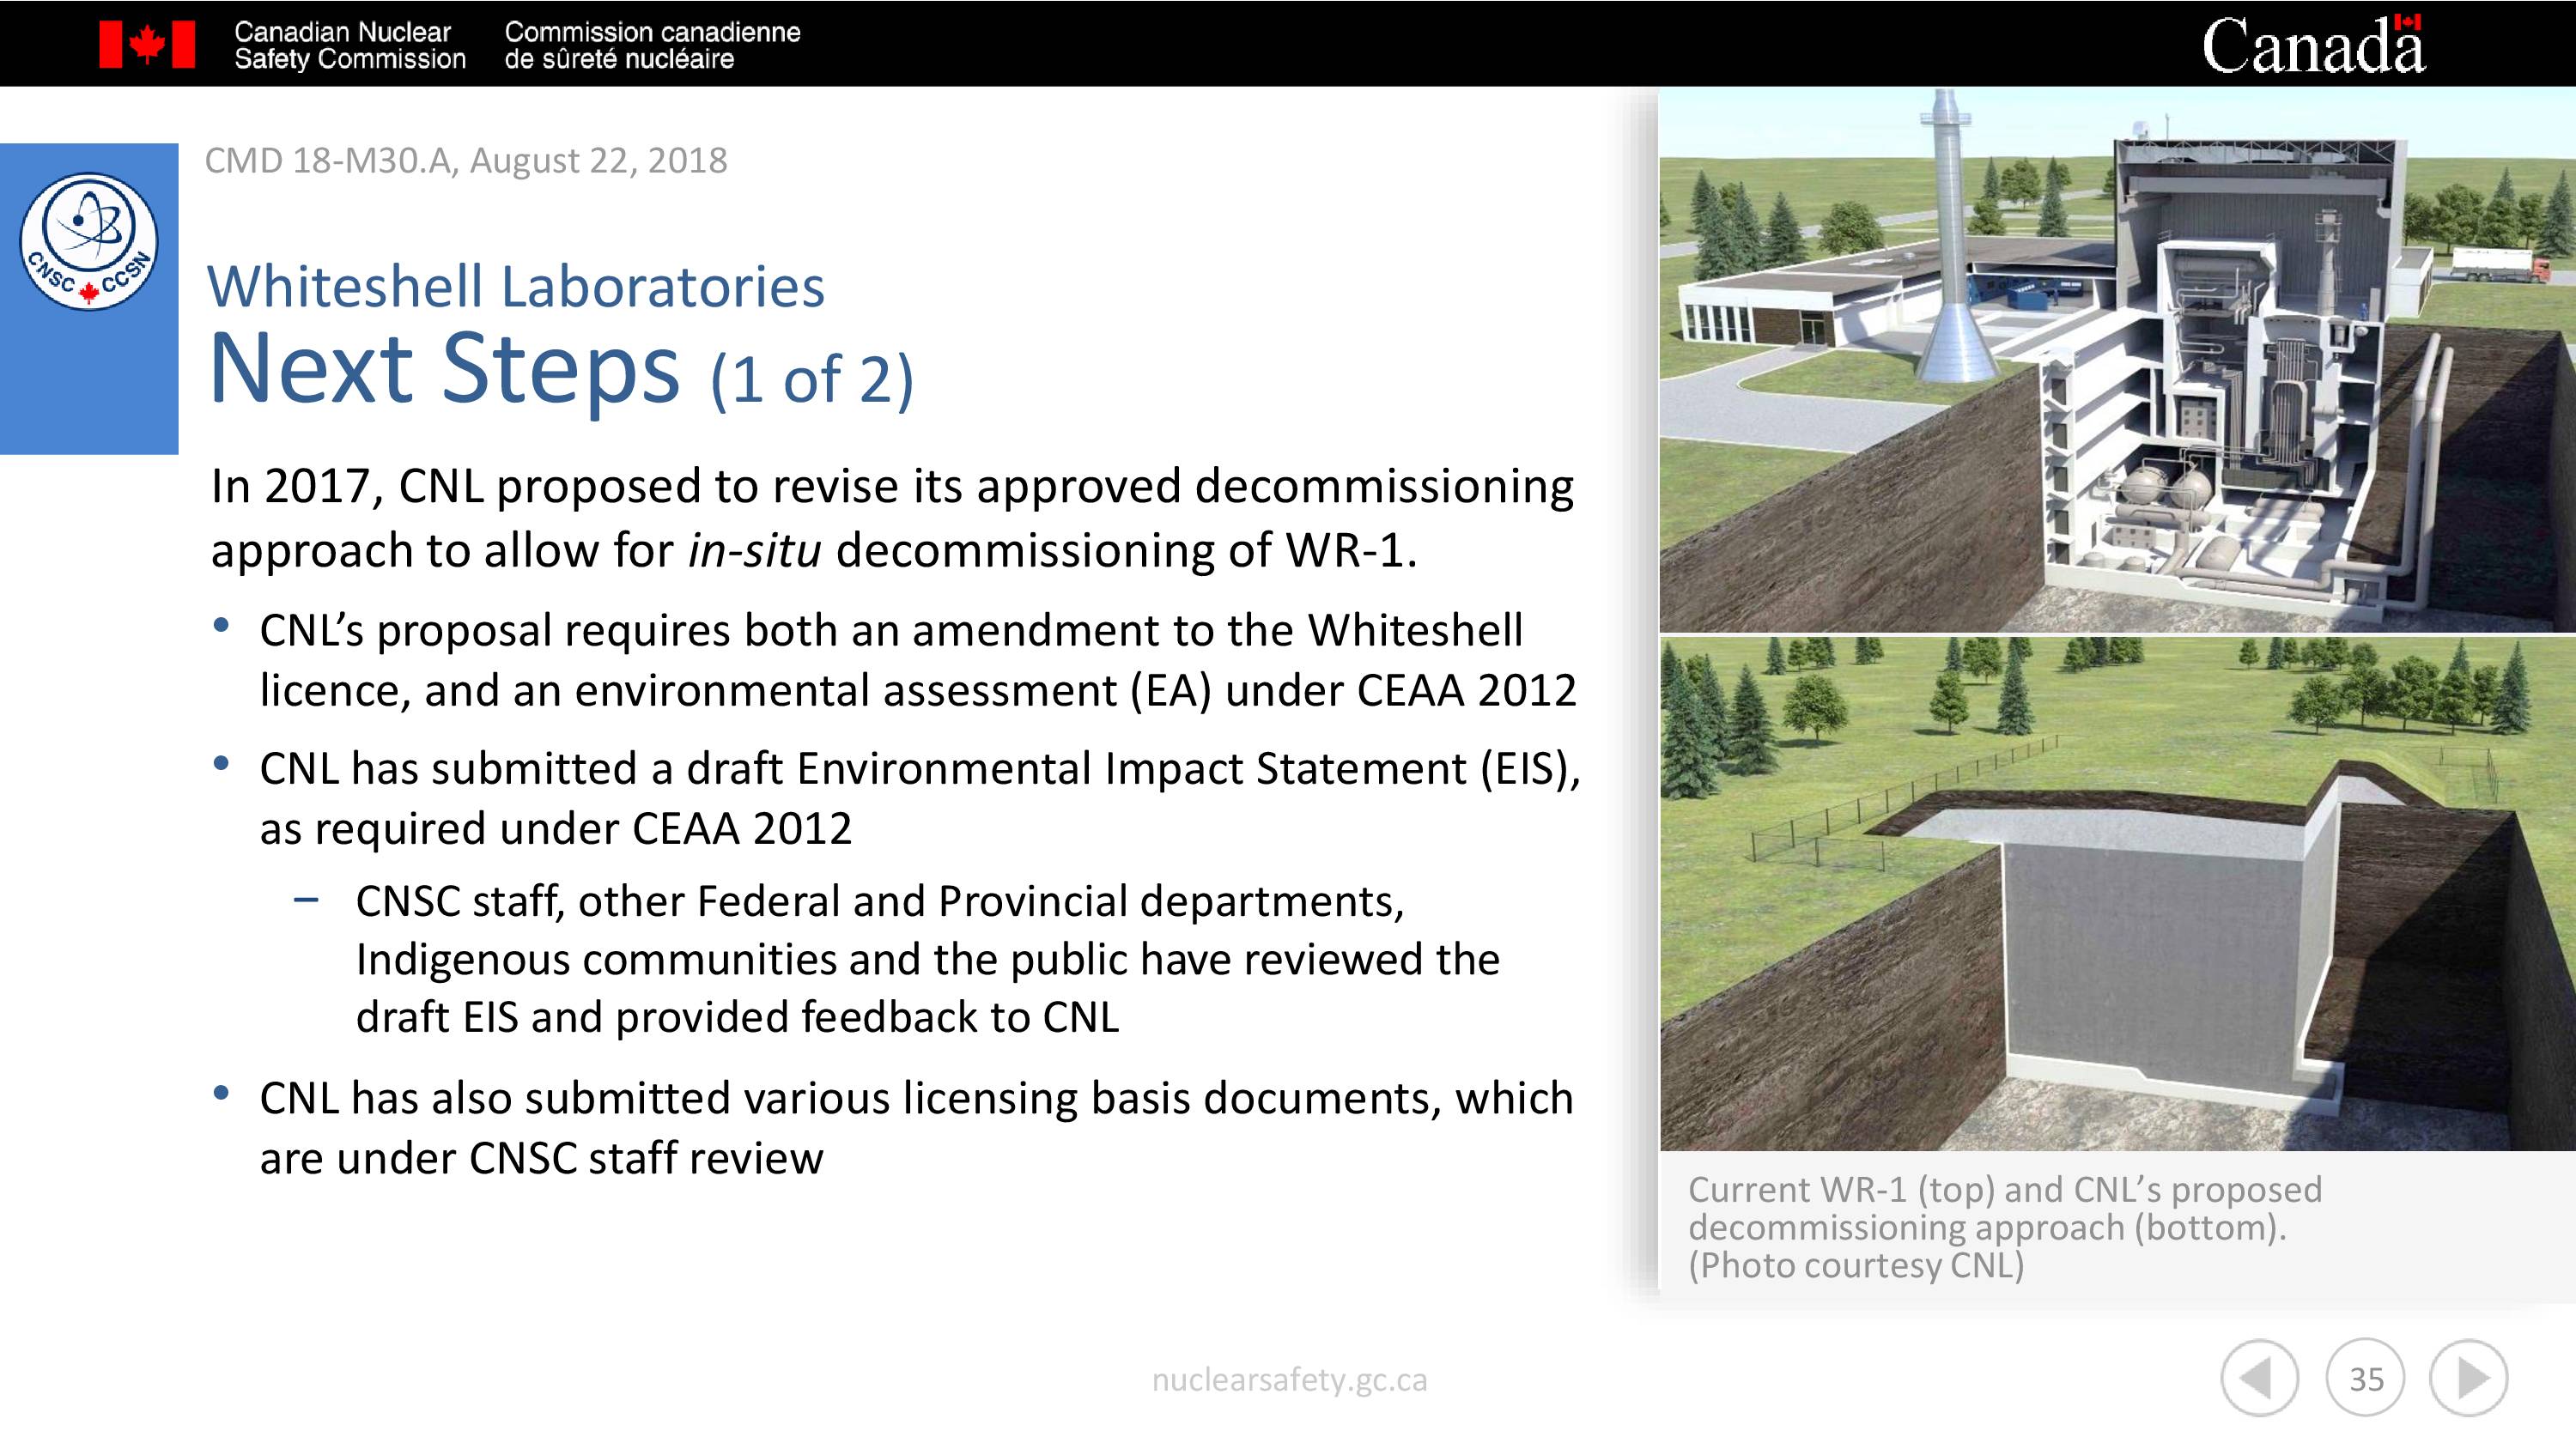
Task: Advance with the next slide arrow
Action: [2469, 1378]
